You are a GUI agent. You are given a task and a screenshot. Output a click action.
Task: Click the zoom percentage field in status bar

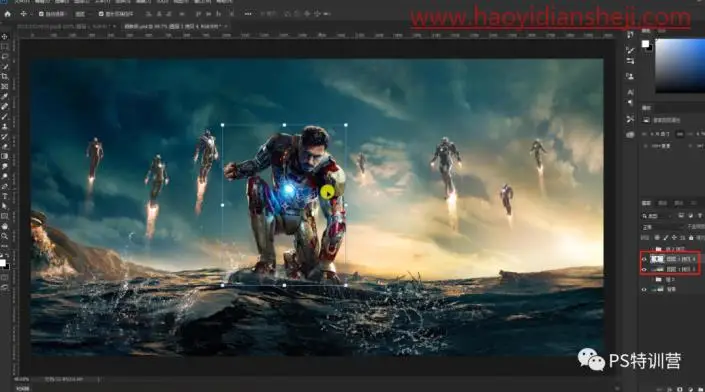coord(21,379)
